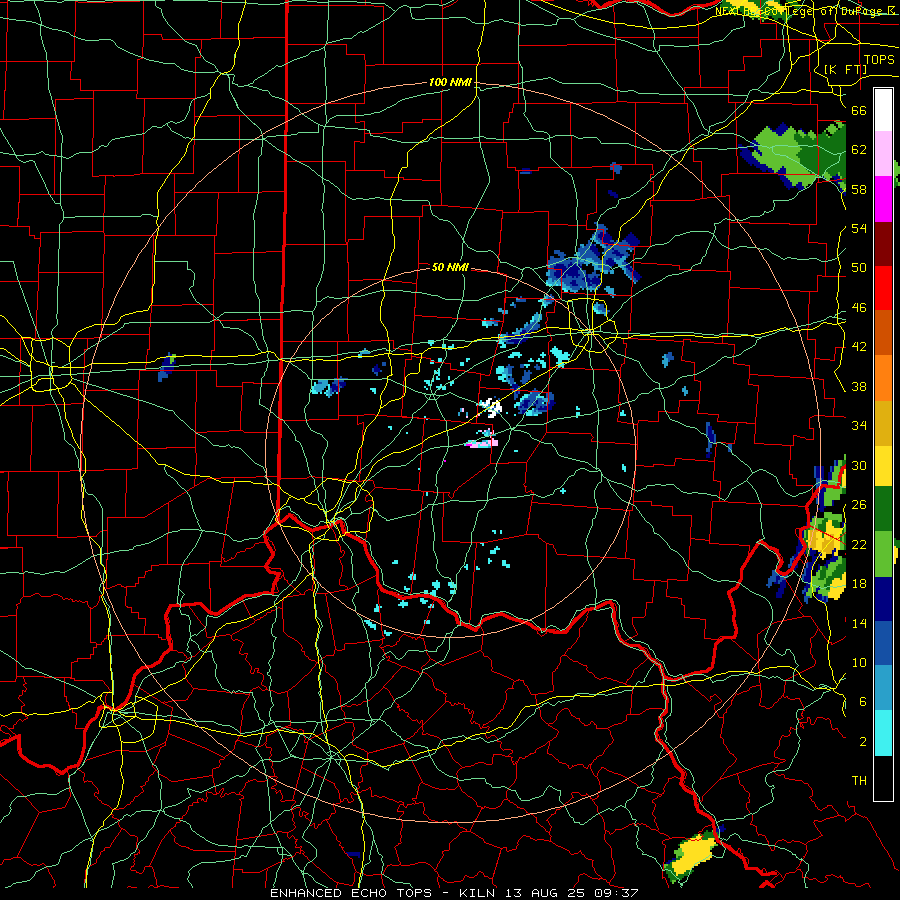This screenshot has width=900, height=900.
Task: Click the "30" legend value
Action: 859,465
